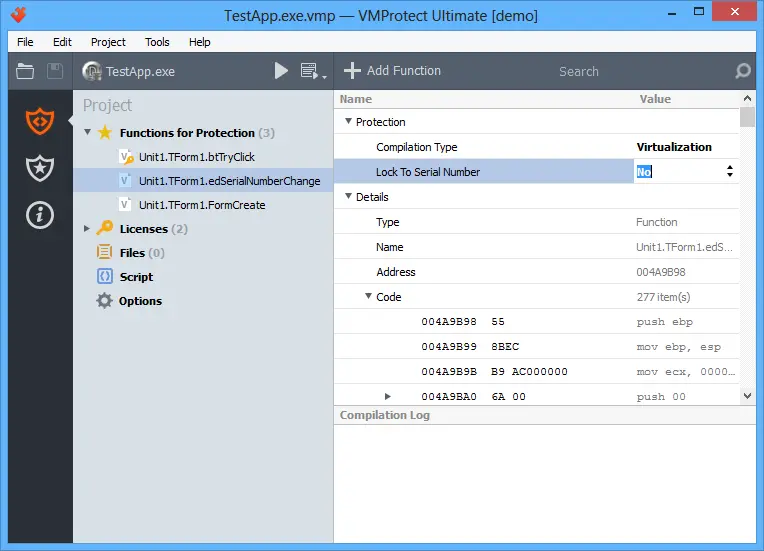The width and height of the screenshot is (764, 551).
Task: Click the Name value Unit1.TForm1.edS...
Action: click(x=684, y=247)
